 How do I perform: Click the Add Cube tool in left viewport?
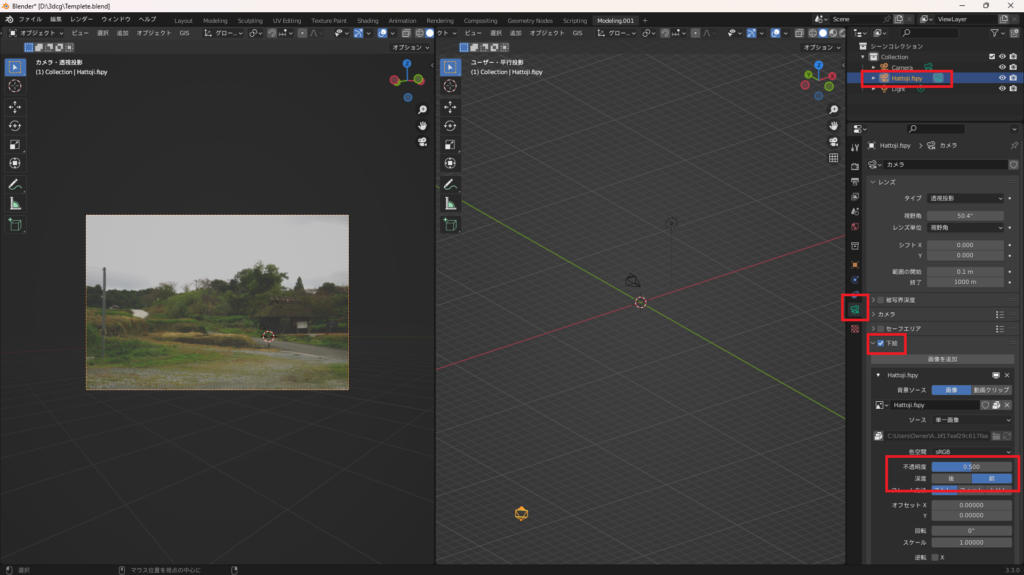[15, 225]
